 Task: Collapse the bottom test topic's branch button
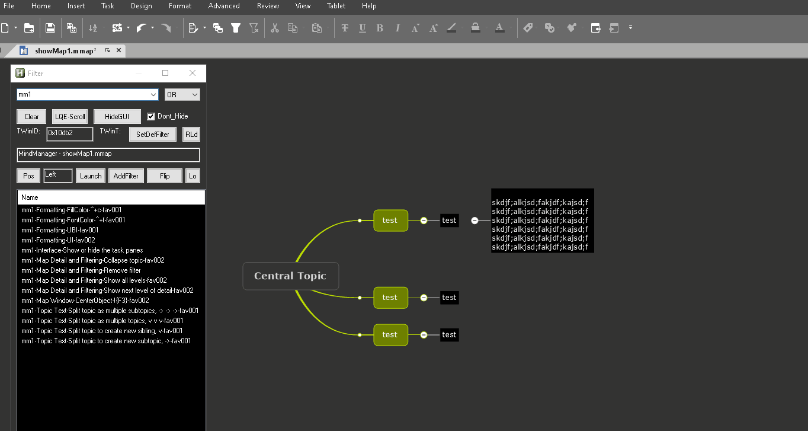424,335
